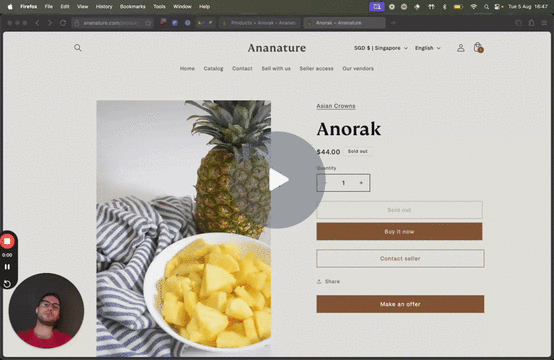Decrease quantity with the minus button
The height and width of the screenshot is (360, 554).
(325, 183)
